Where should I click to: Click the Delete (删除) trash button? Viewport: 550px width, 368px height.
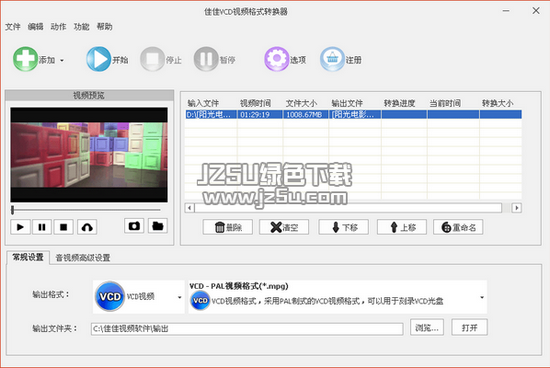228,227
